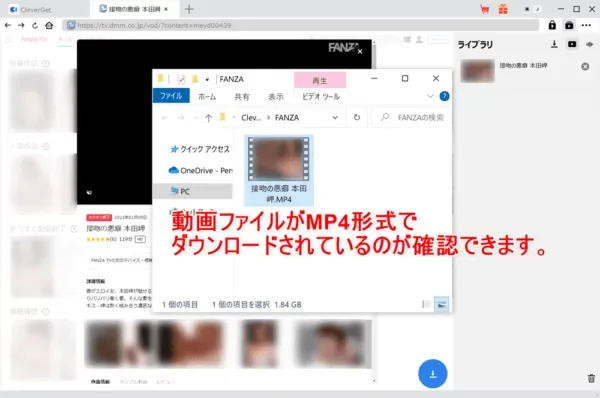This screenshot has height=398, width=600.
Task: Go up one folder in Explorer
Action: [208, 117]
